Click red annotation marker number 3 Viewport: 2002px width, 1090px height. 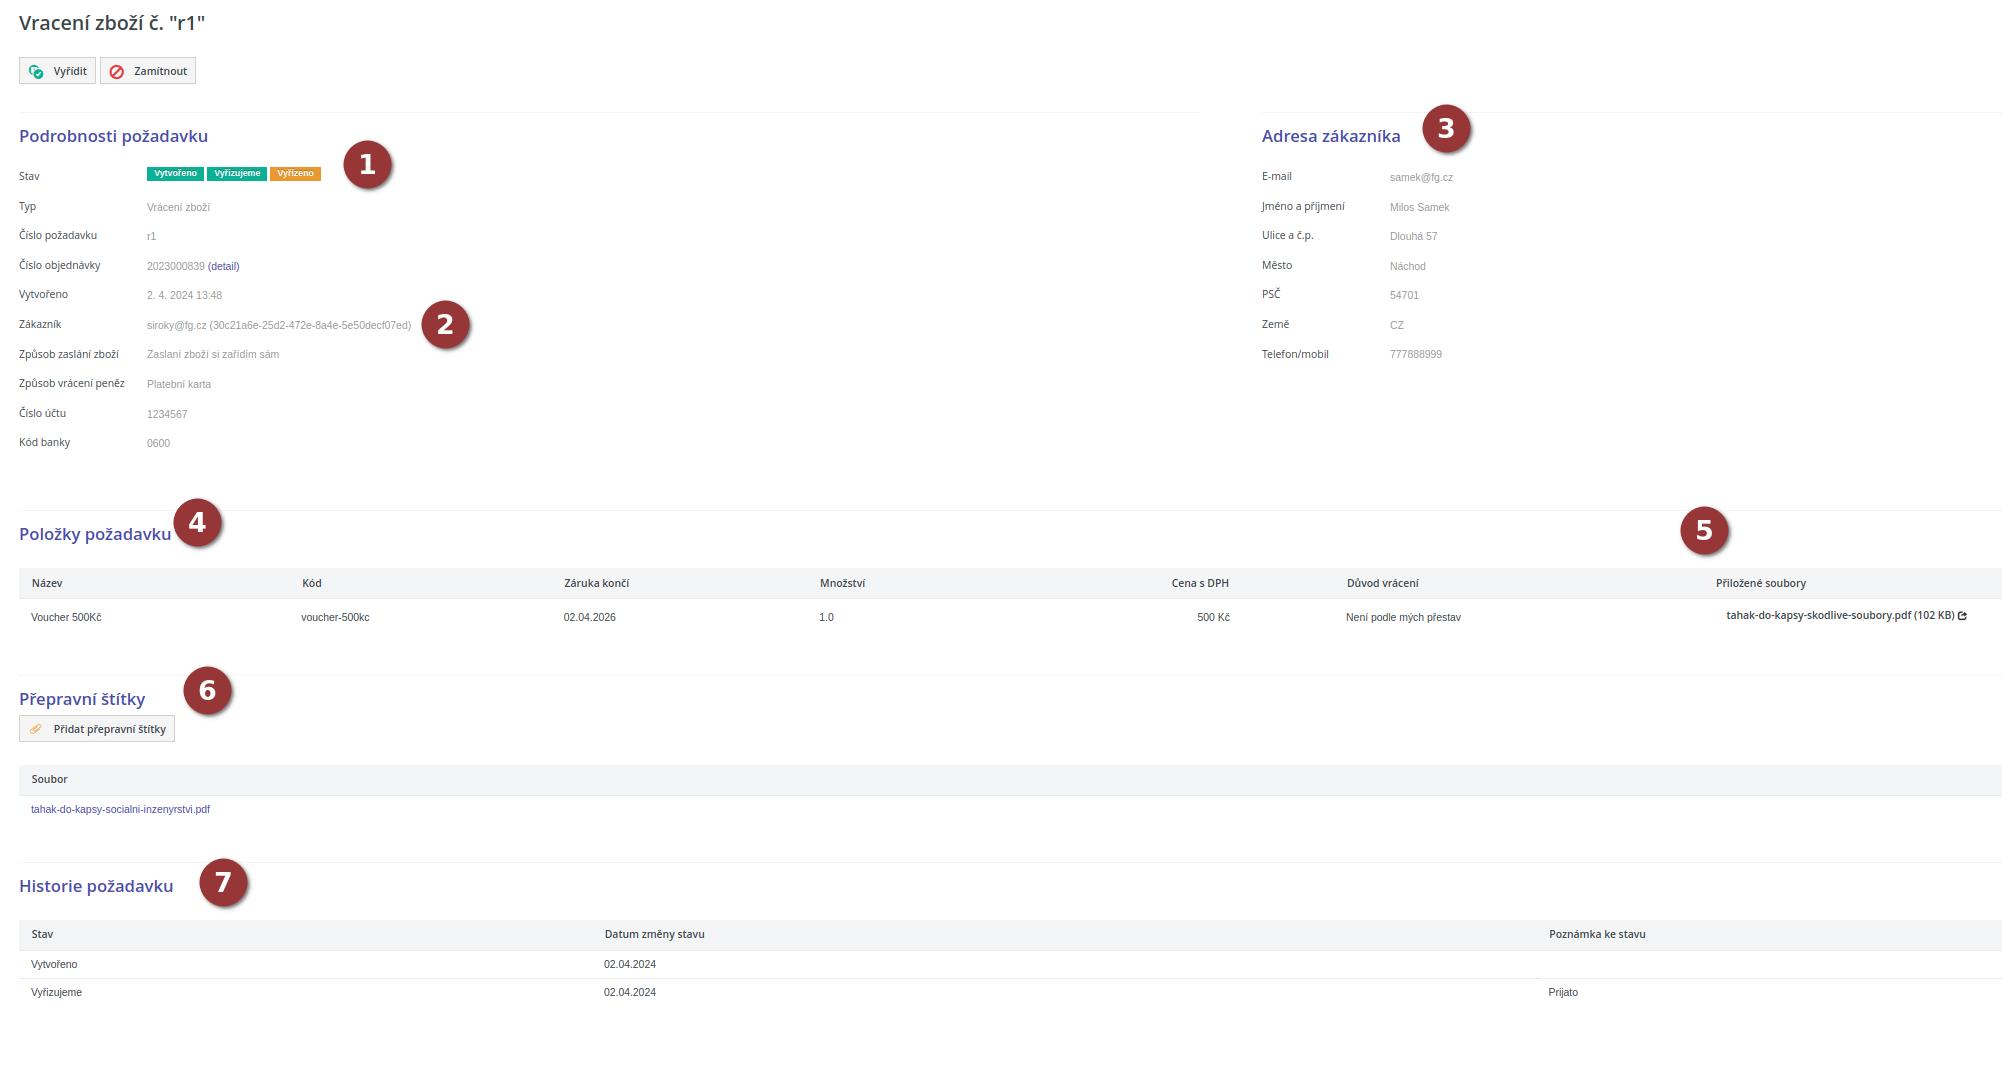click(x=1445, y=129)
